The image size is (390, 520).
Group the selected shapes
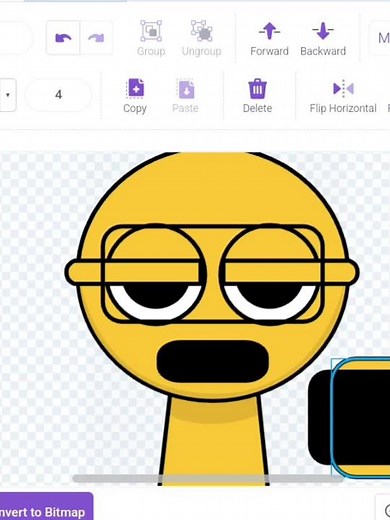pyautogui.click(x=151, y=38)
